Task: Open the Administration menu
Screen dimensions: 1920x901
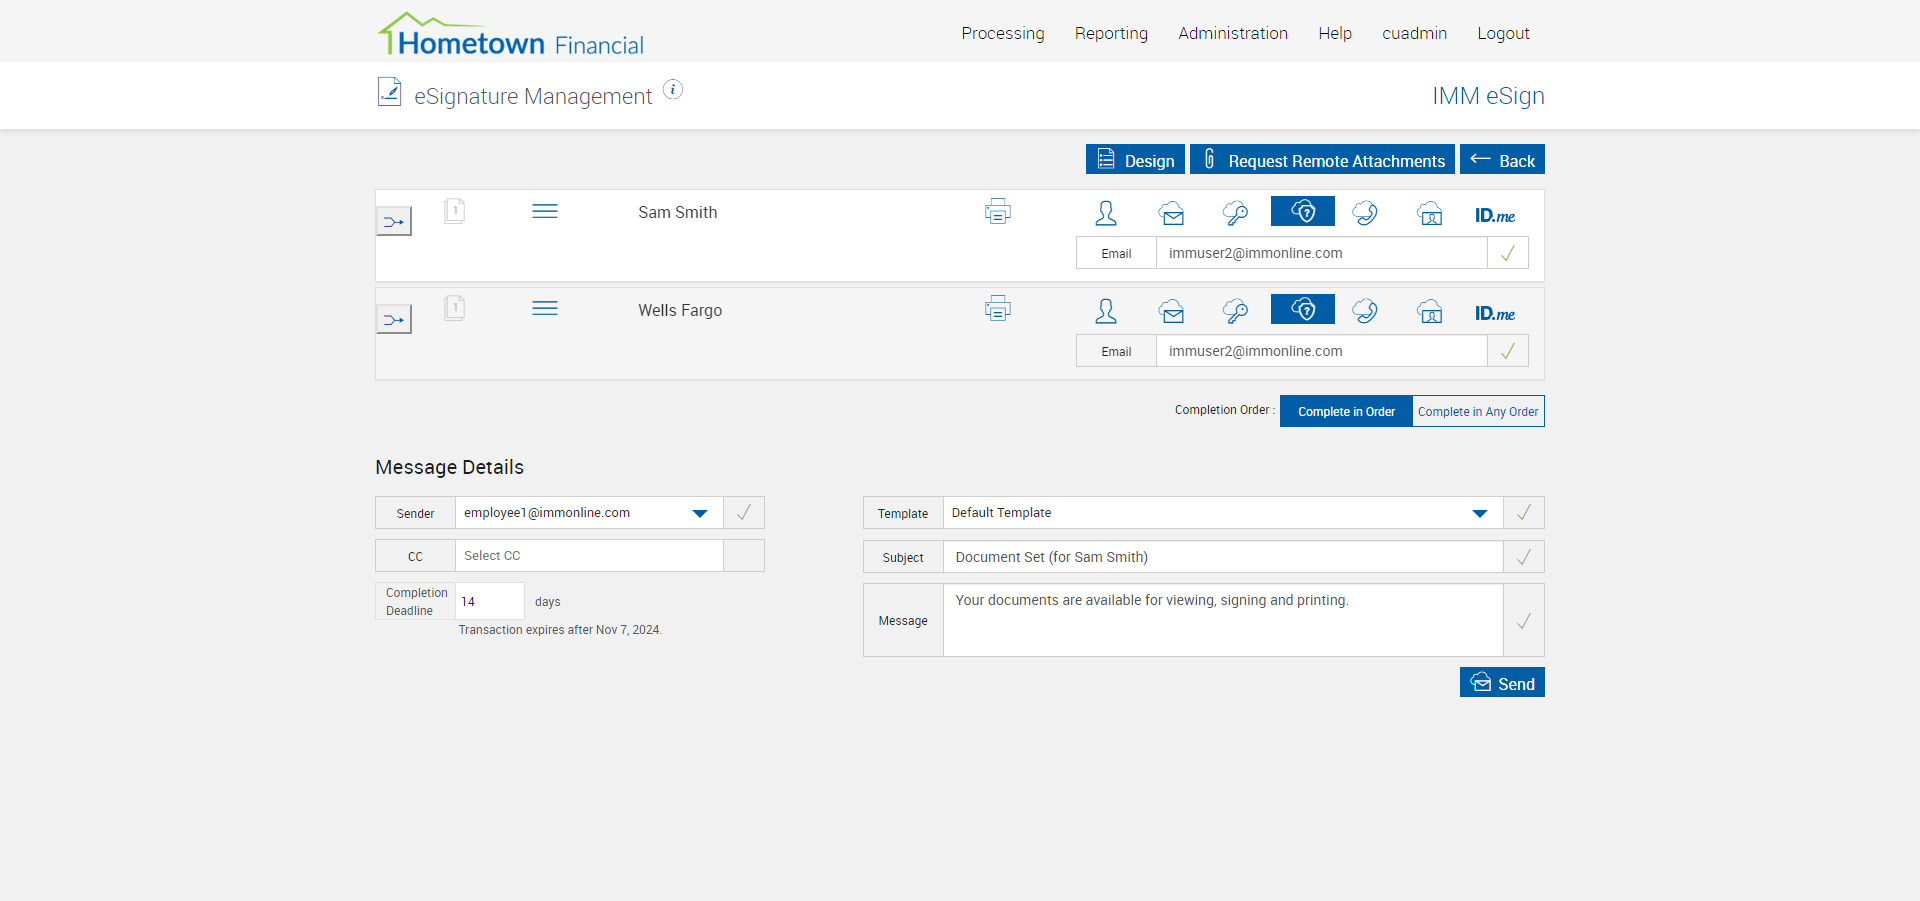Action: [1232, 33]
